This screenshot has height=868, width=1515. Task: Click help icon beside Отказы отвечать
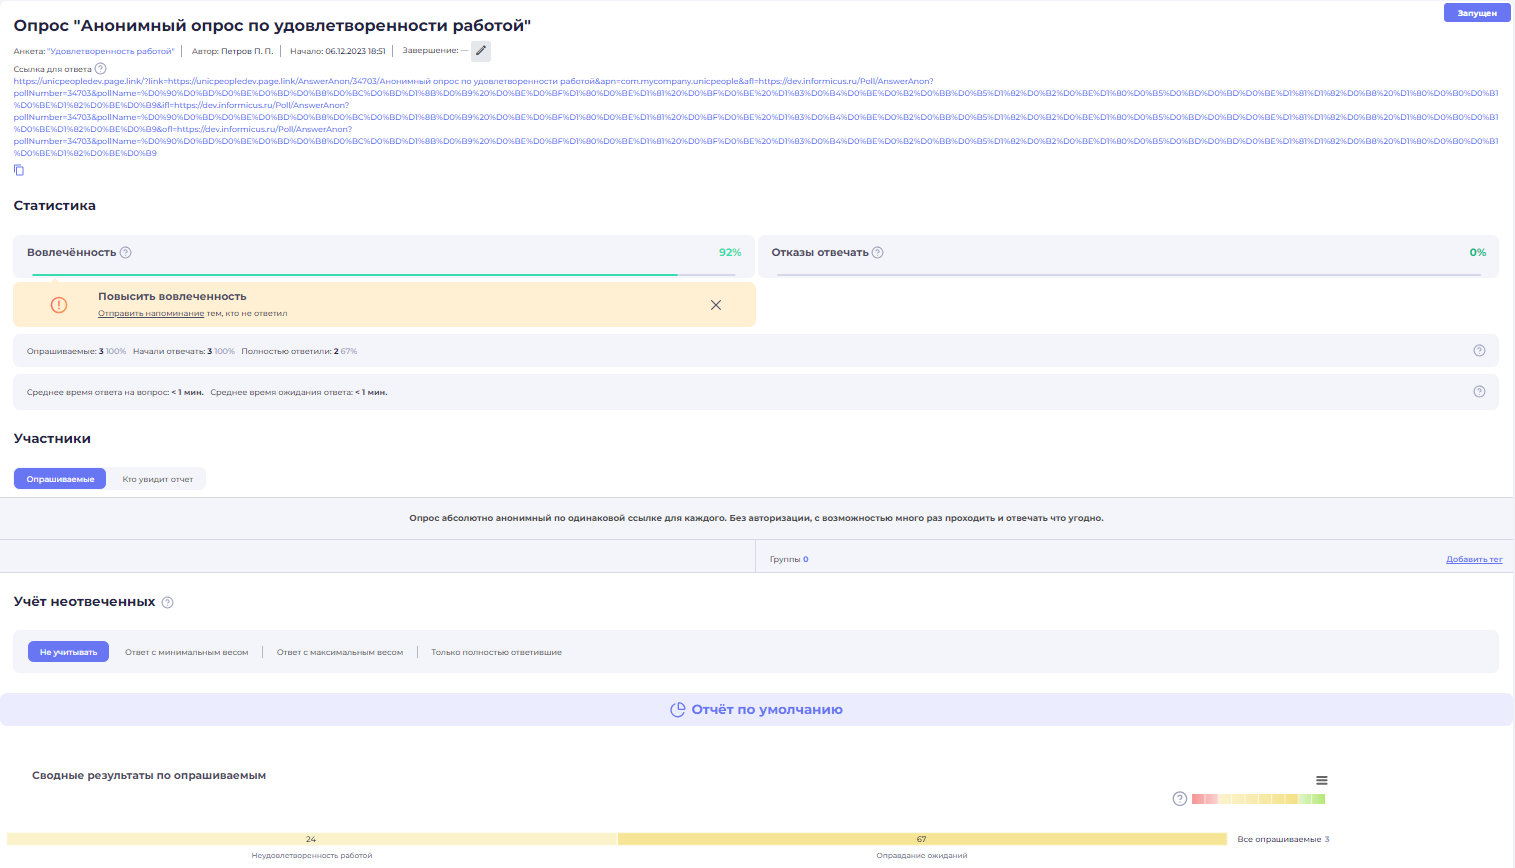(878, 253)
